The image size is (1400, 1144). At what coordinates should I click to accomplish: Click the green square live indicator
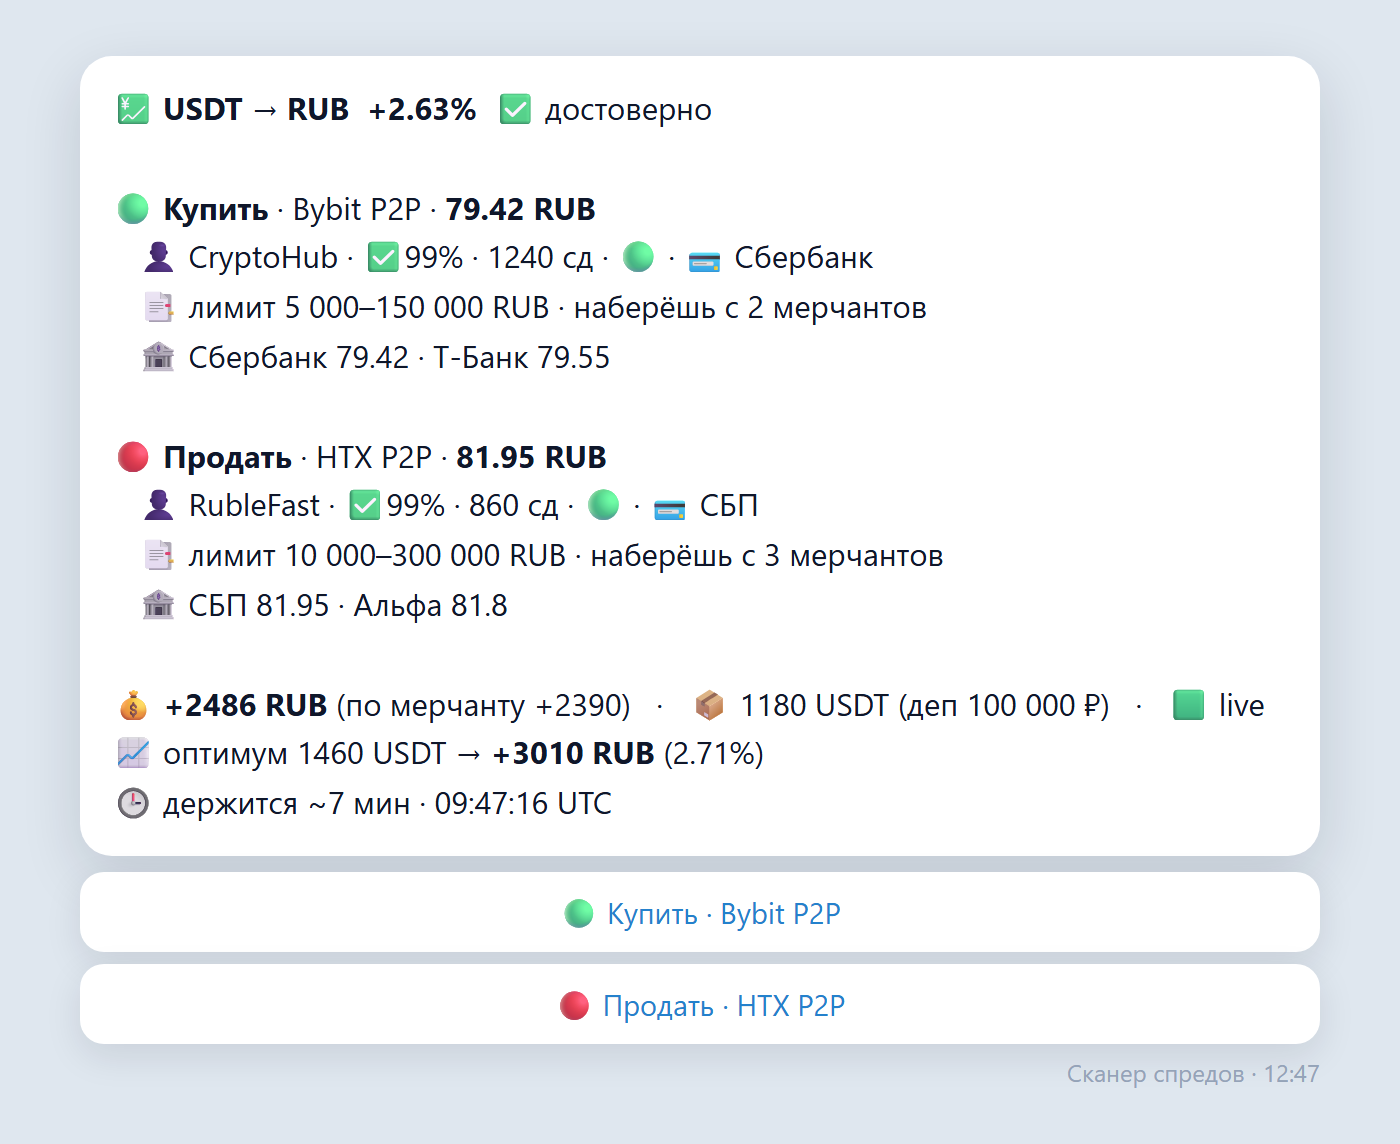[x=1188, y=705]
